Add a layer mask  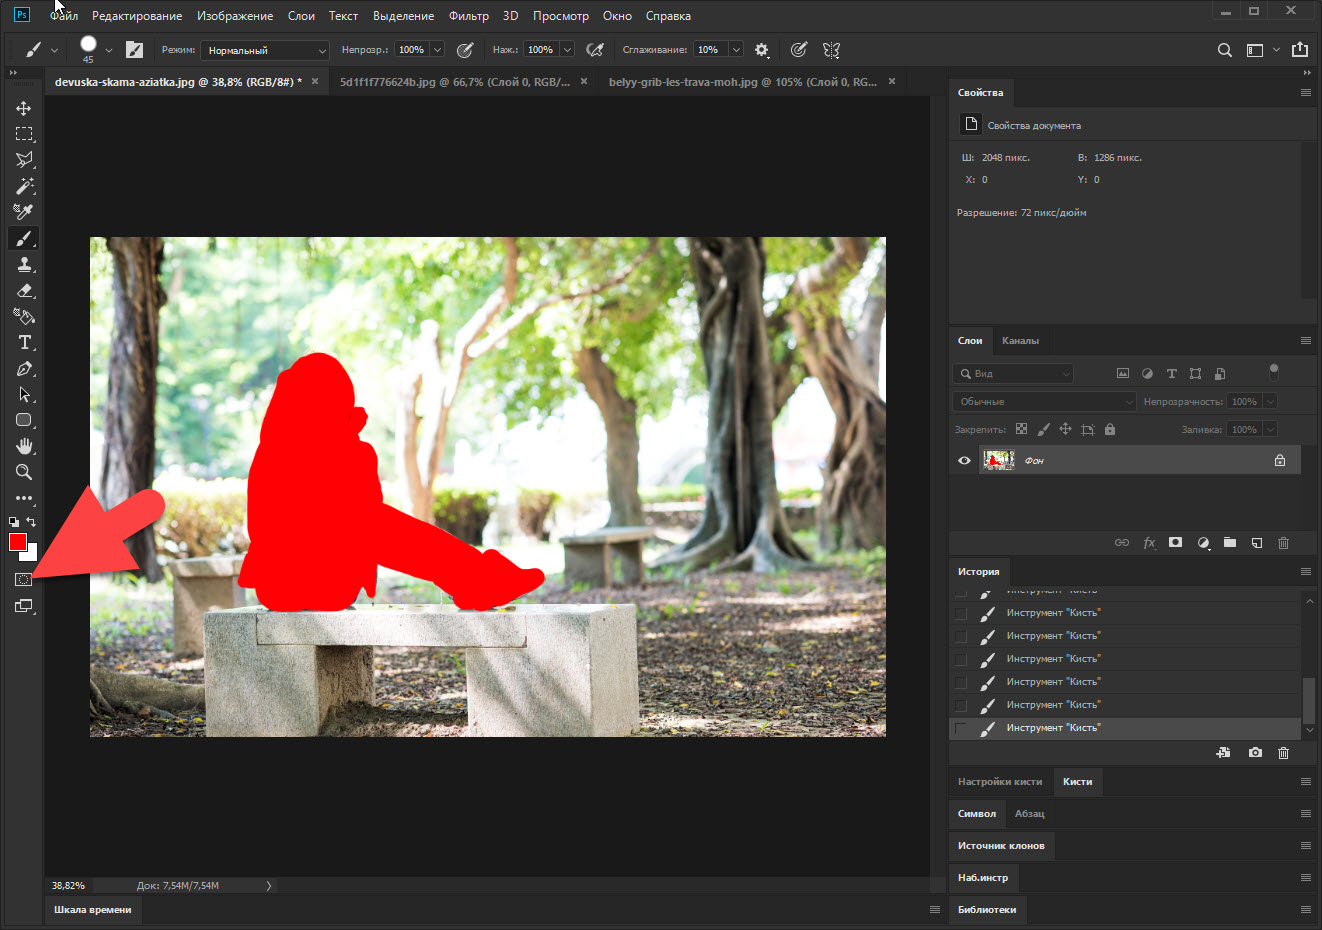(1176, 543)
